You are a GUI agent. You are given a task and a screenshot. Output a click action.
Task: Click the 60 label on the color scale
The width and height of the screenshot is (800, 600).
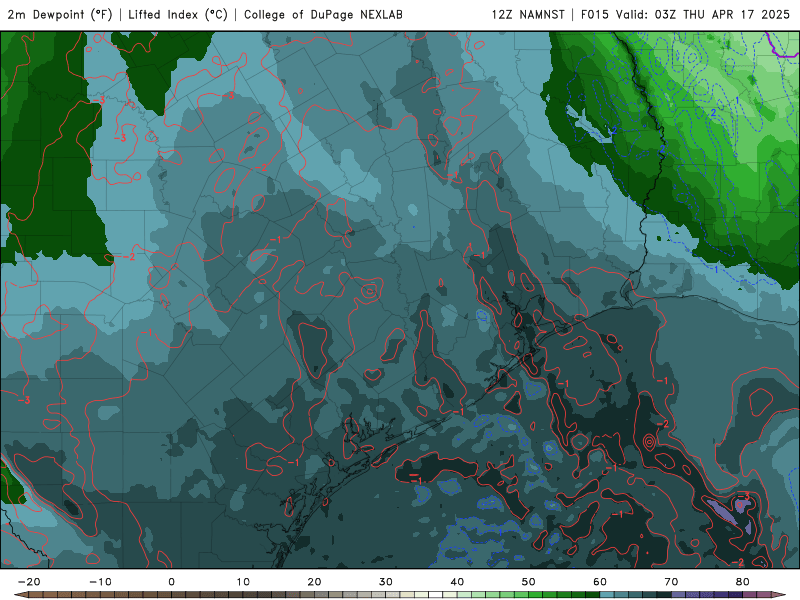click(600, 582)
